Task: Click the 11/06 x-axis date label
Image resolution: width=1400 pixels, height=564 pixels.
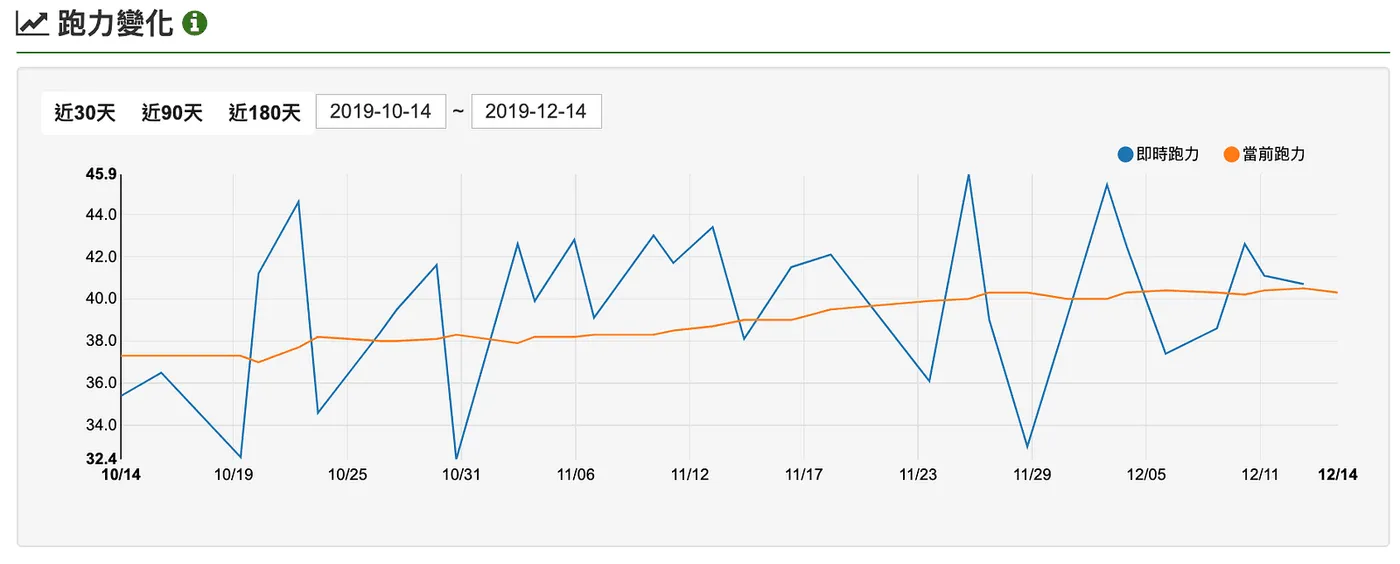Action: click(x=575, y=475)
